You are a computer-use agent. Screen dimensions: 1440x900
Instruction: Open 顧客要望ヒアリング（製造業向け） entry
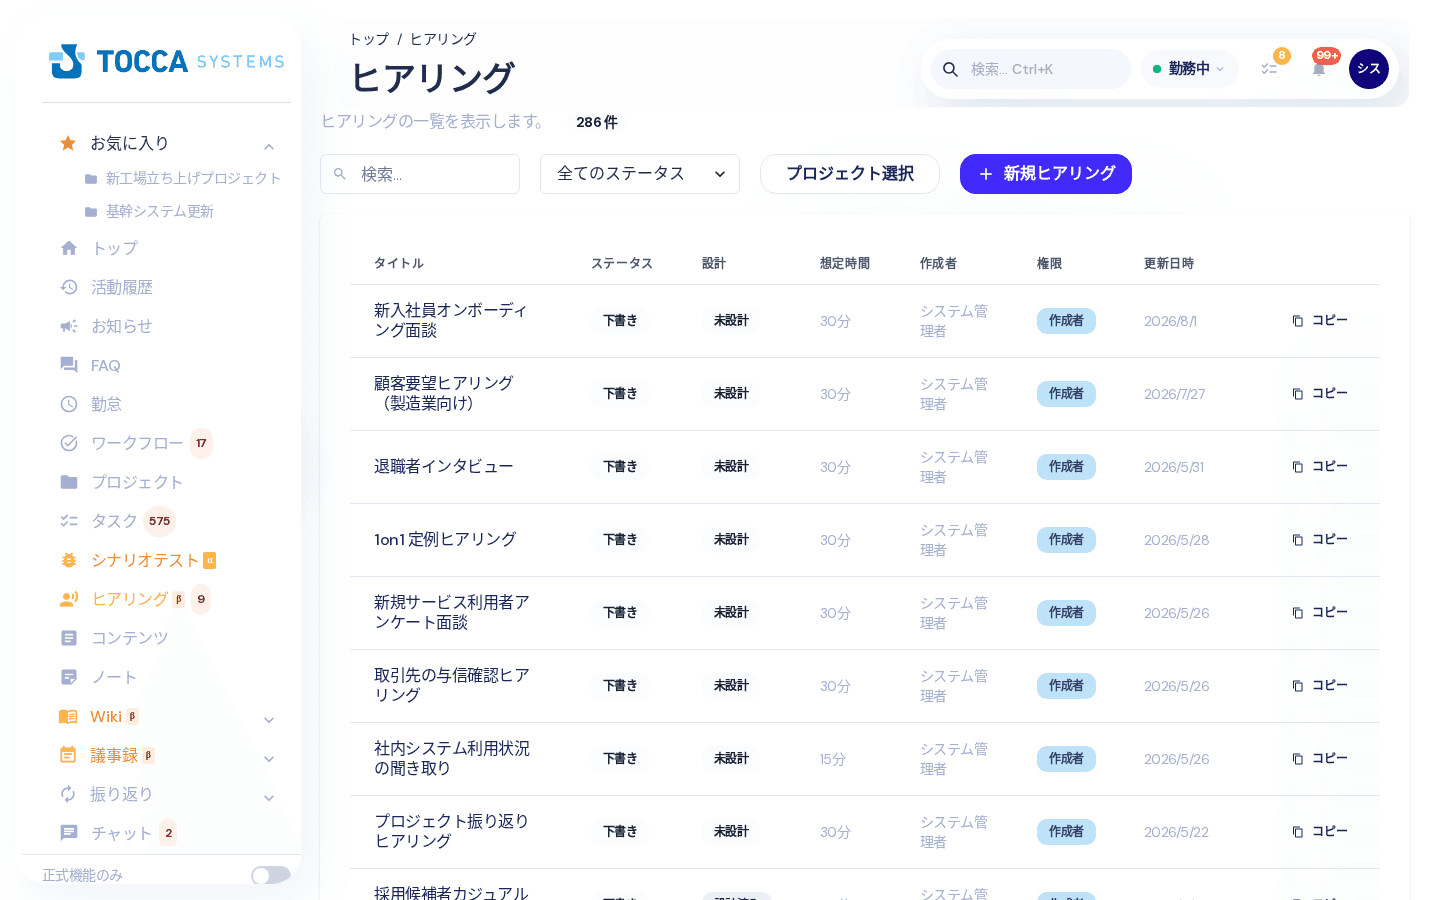pyautogui.click(x=444, y=394)
